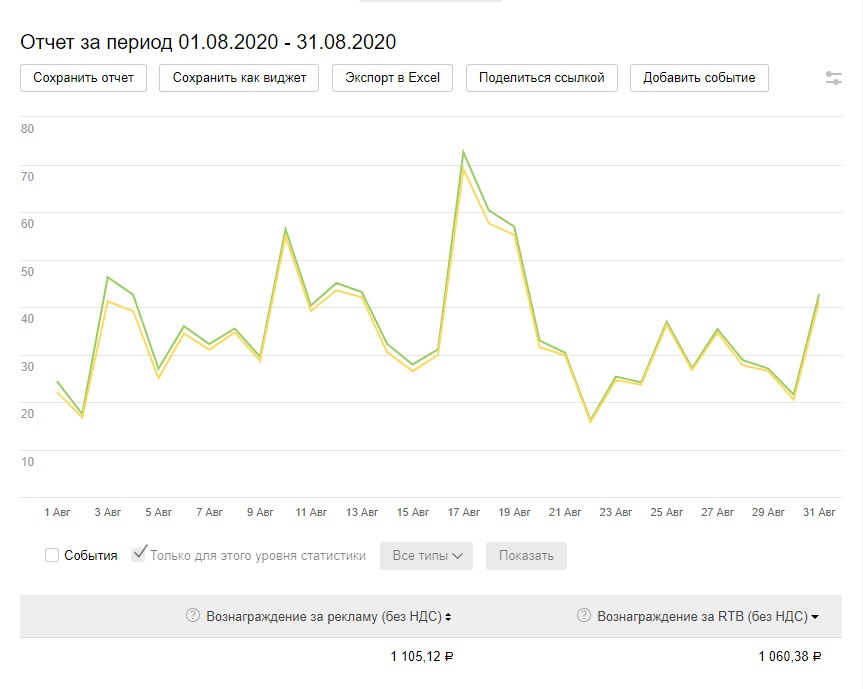Click chart peak at 17 Авг
The image size is (863, 689).
(464, 153)
